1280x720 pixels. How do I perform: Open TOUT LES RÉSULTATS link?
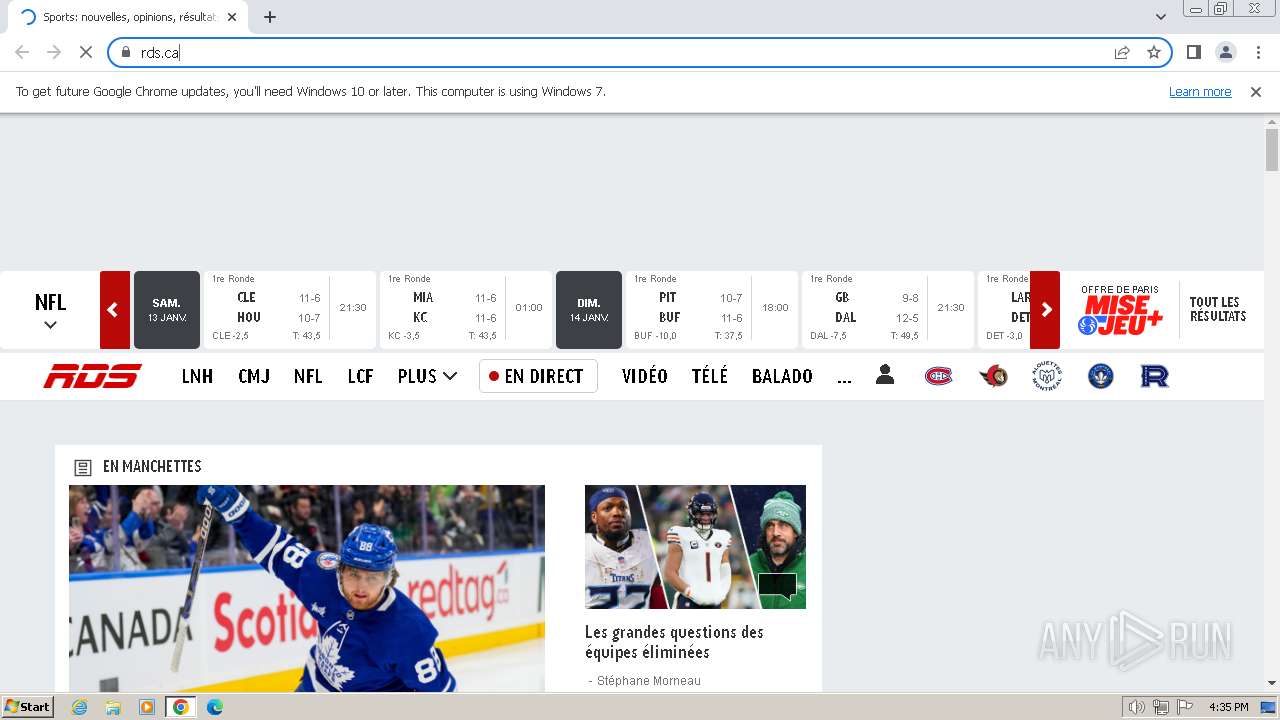coord(1217,309)
